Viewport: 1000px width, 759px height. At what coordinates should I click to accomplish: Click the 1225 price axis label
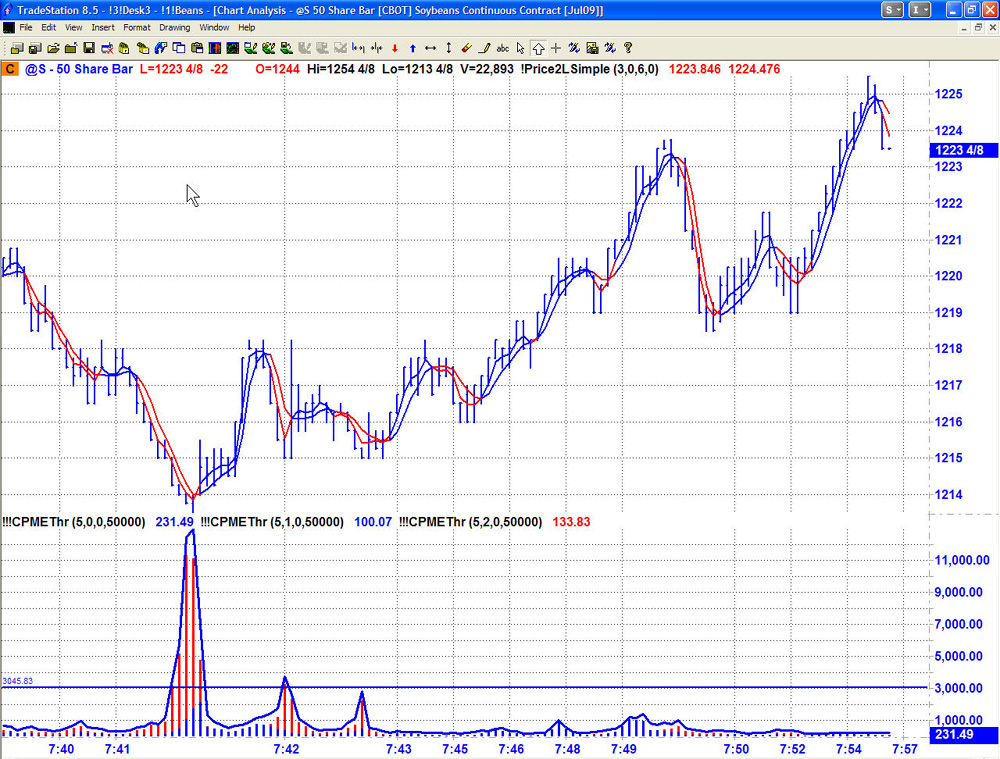[948, 94]
